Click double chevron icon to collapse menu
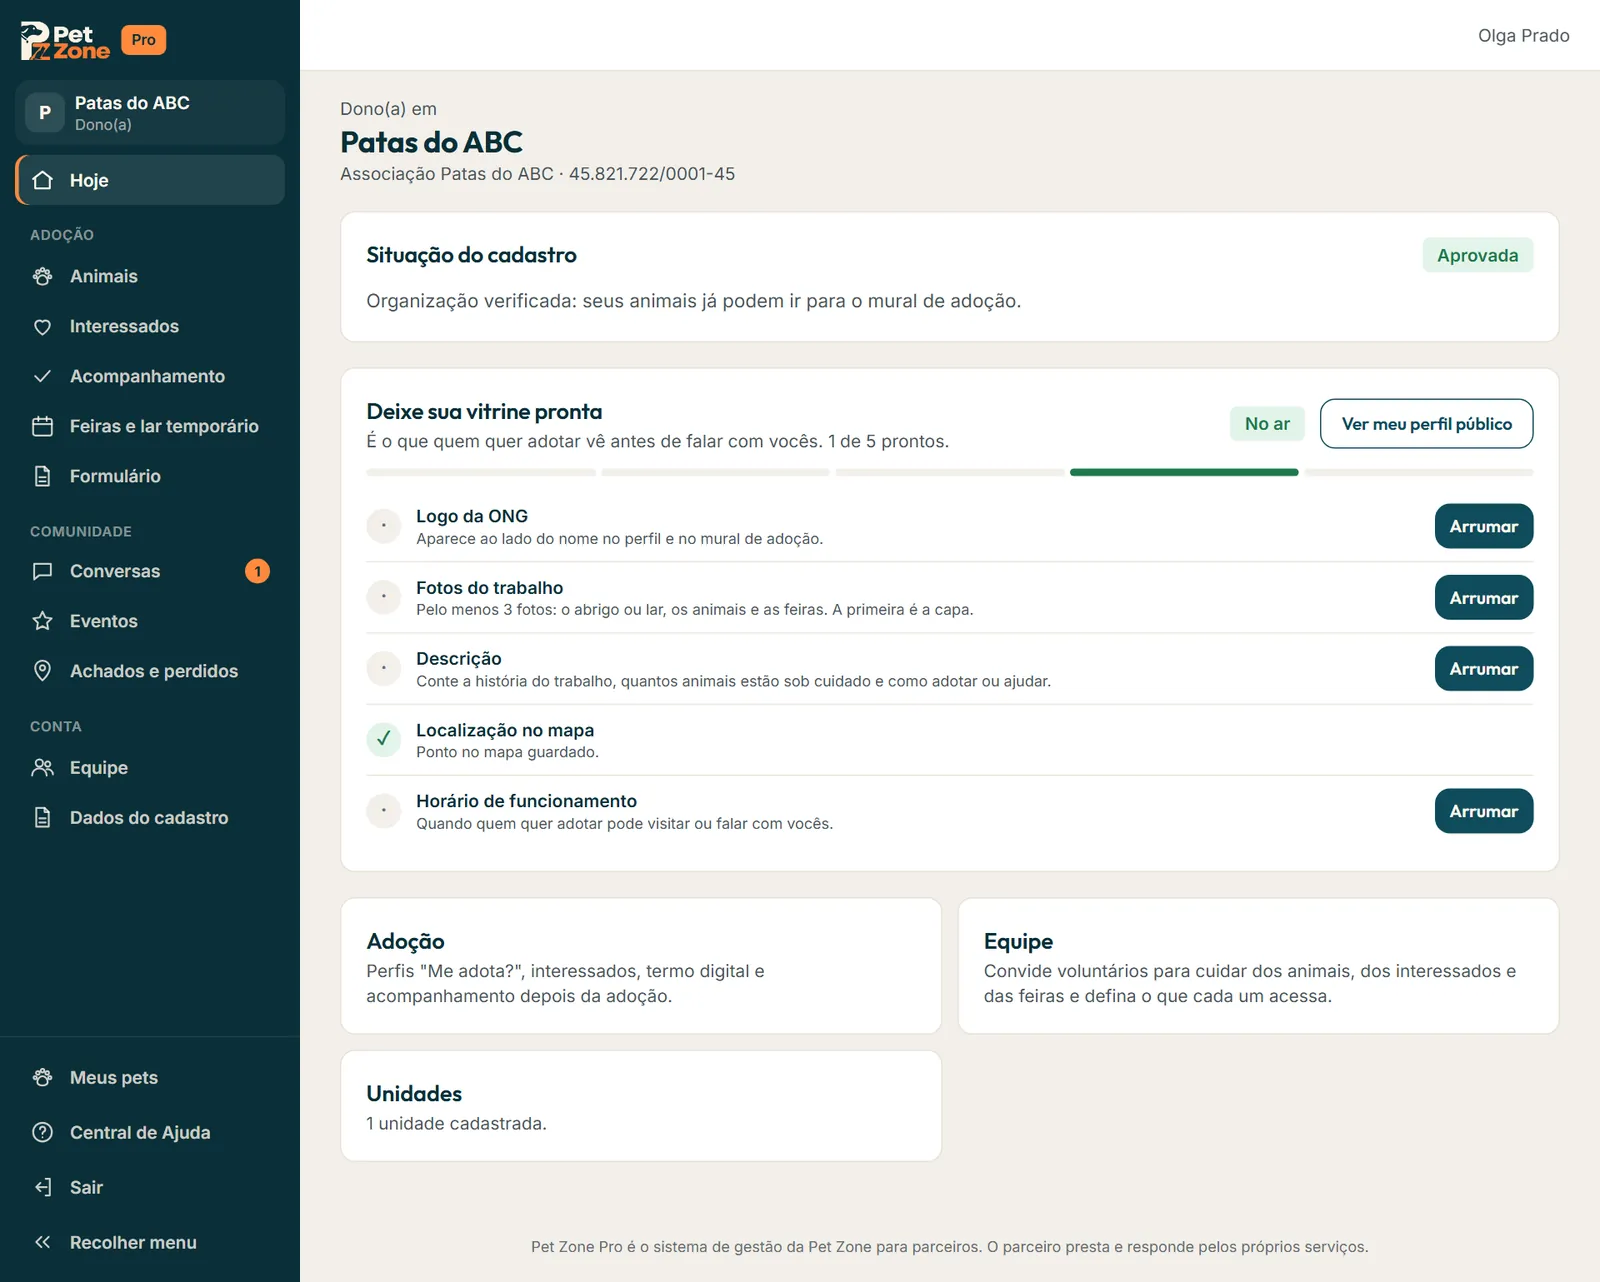 [x=42, y=1242]
